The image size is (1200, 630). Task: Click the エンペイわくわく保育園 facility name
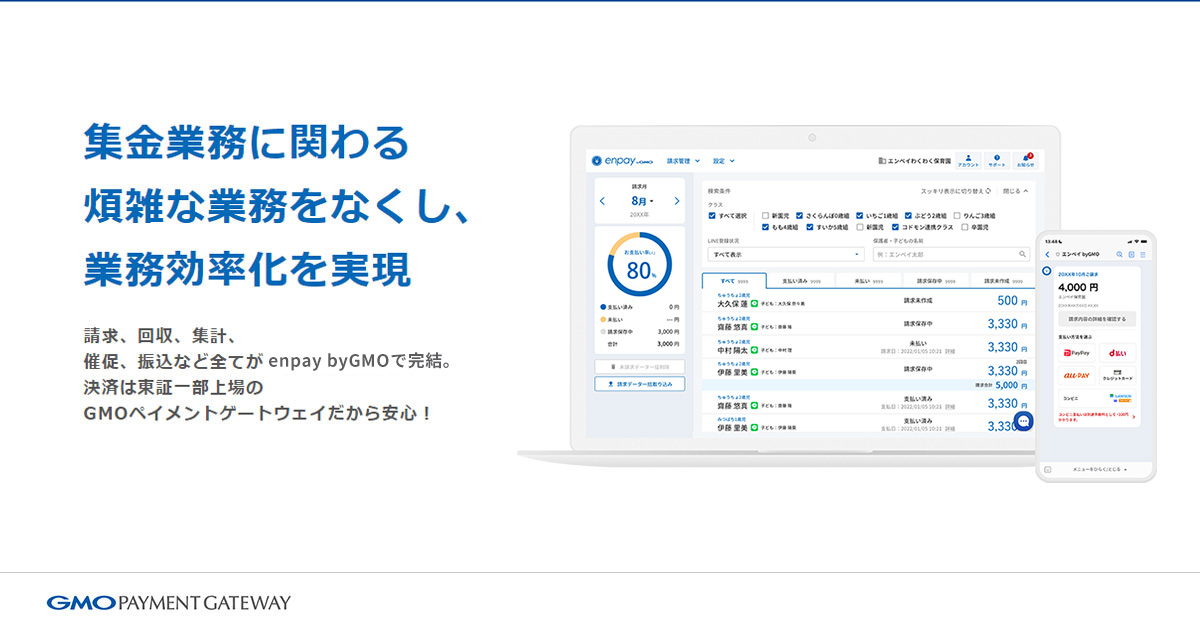coord(914,160)
